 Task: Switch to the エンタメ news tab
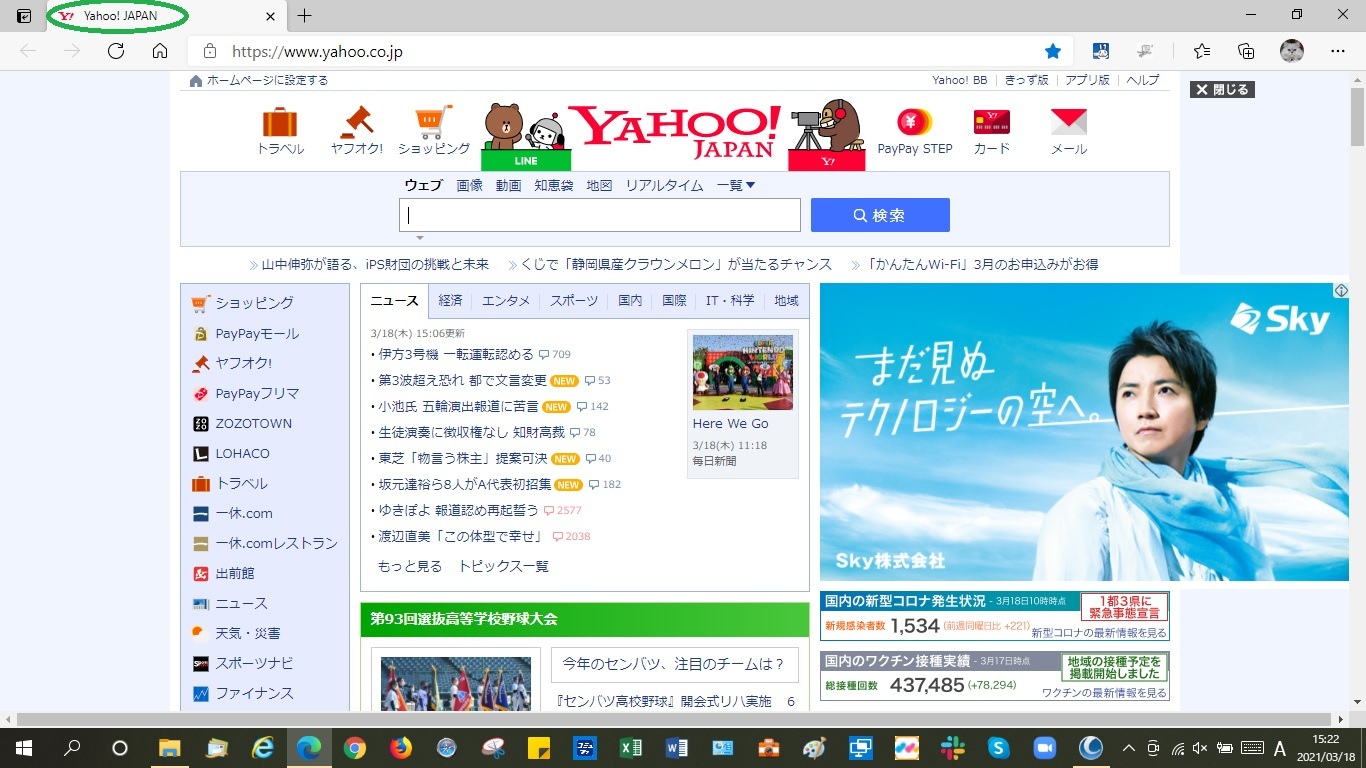(x=506, y=301)
